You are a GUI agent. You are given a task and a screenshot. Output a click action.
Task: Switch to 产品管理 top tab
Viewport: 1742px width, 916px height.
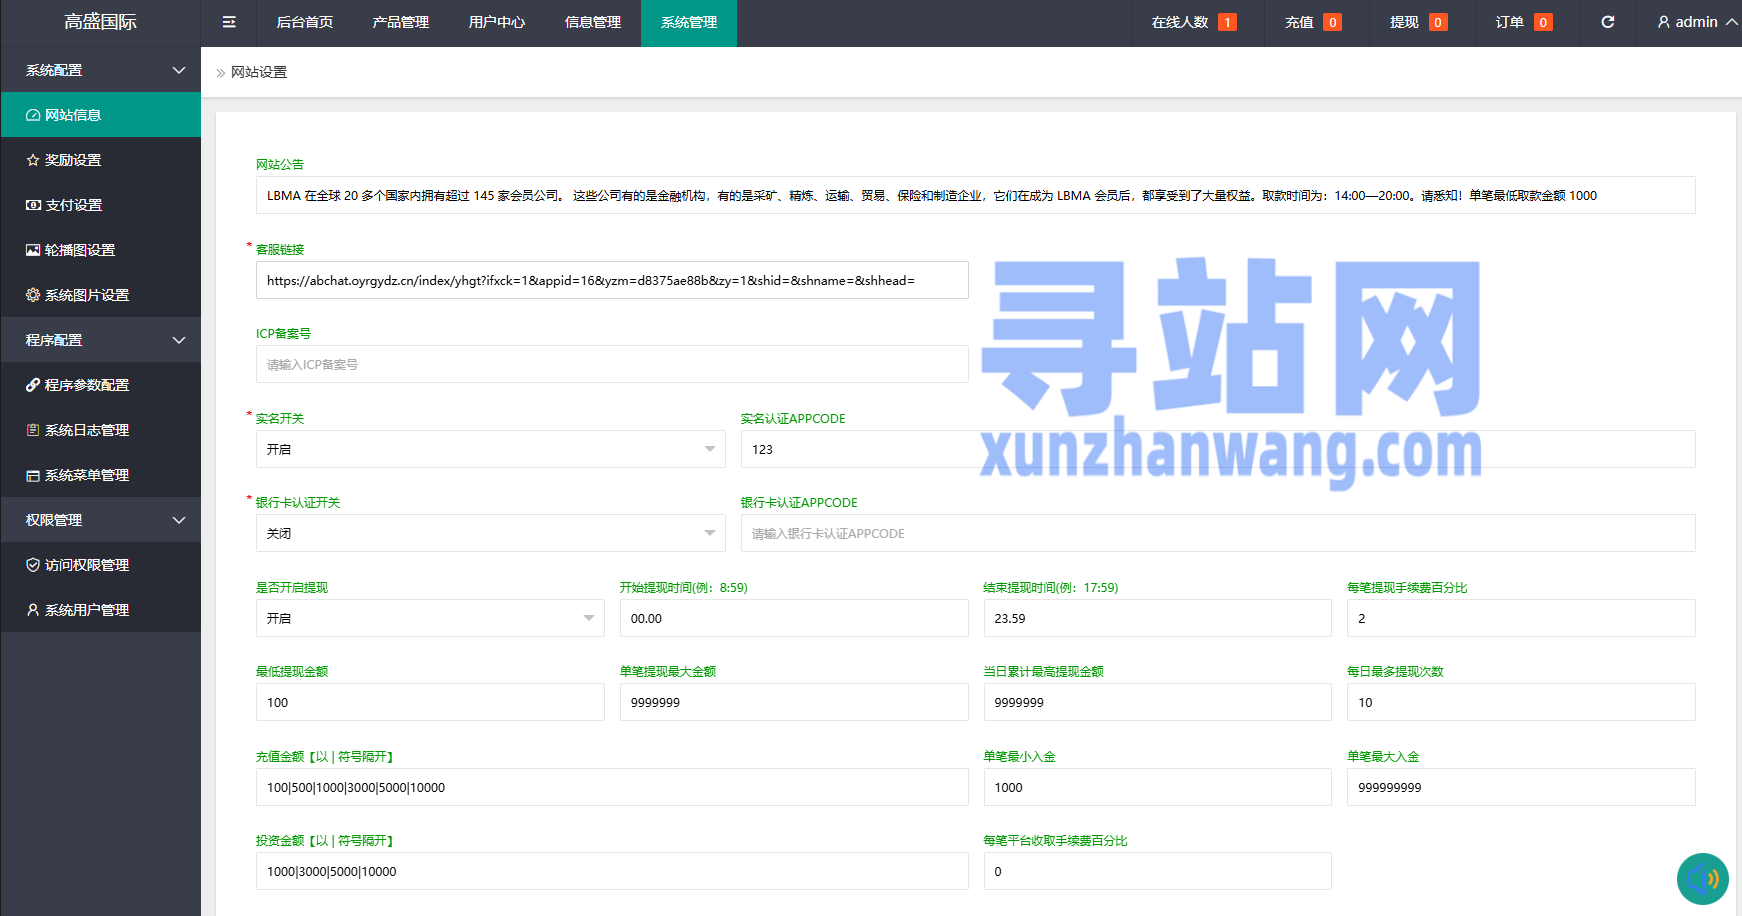[400, 22]
